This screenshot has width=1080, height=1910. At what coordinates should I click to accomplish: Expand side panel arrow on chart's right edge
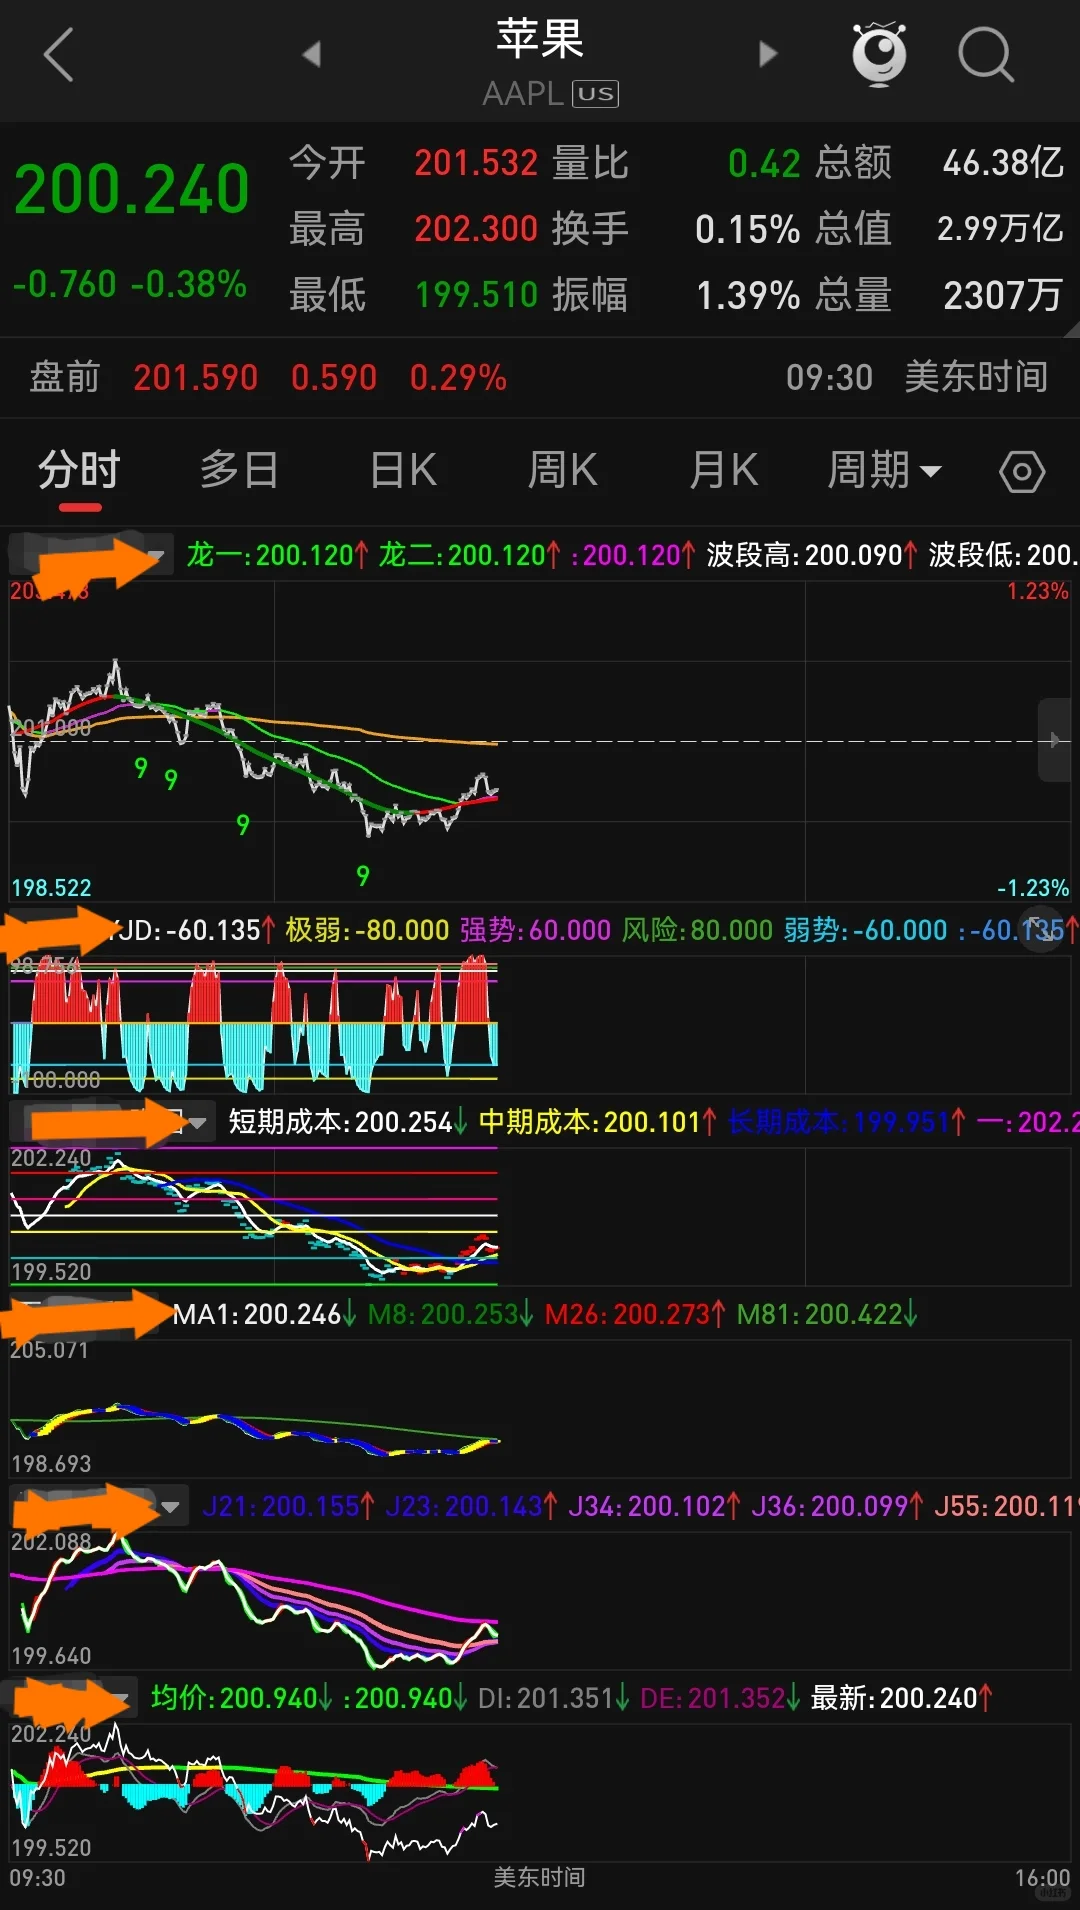[1054, 741]
